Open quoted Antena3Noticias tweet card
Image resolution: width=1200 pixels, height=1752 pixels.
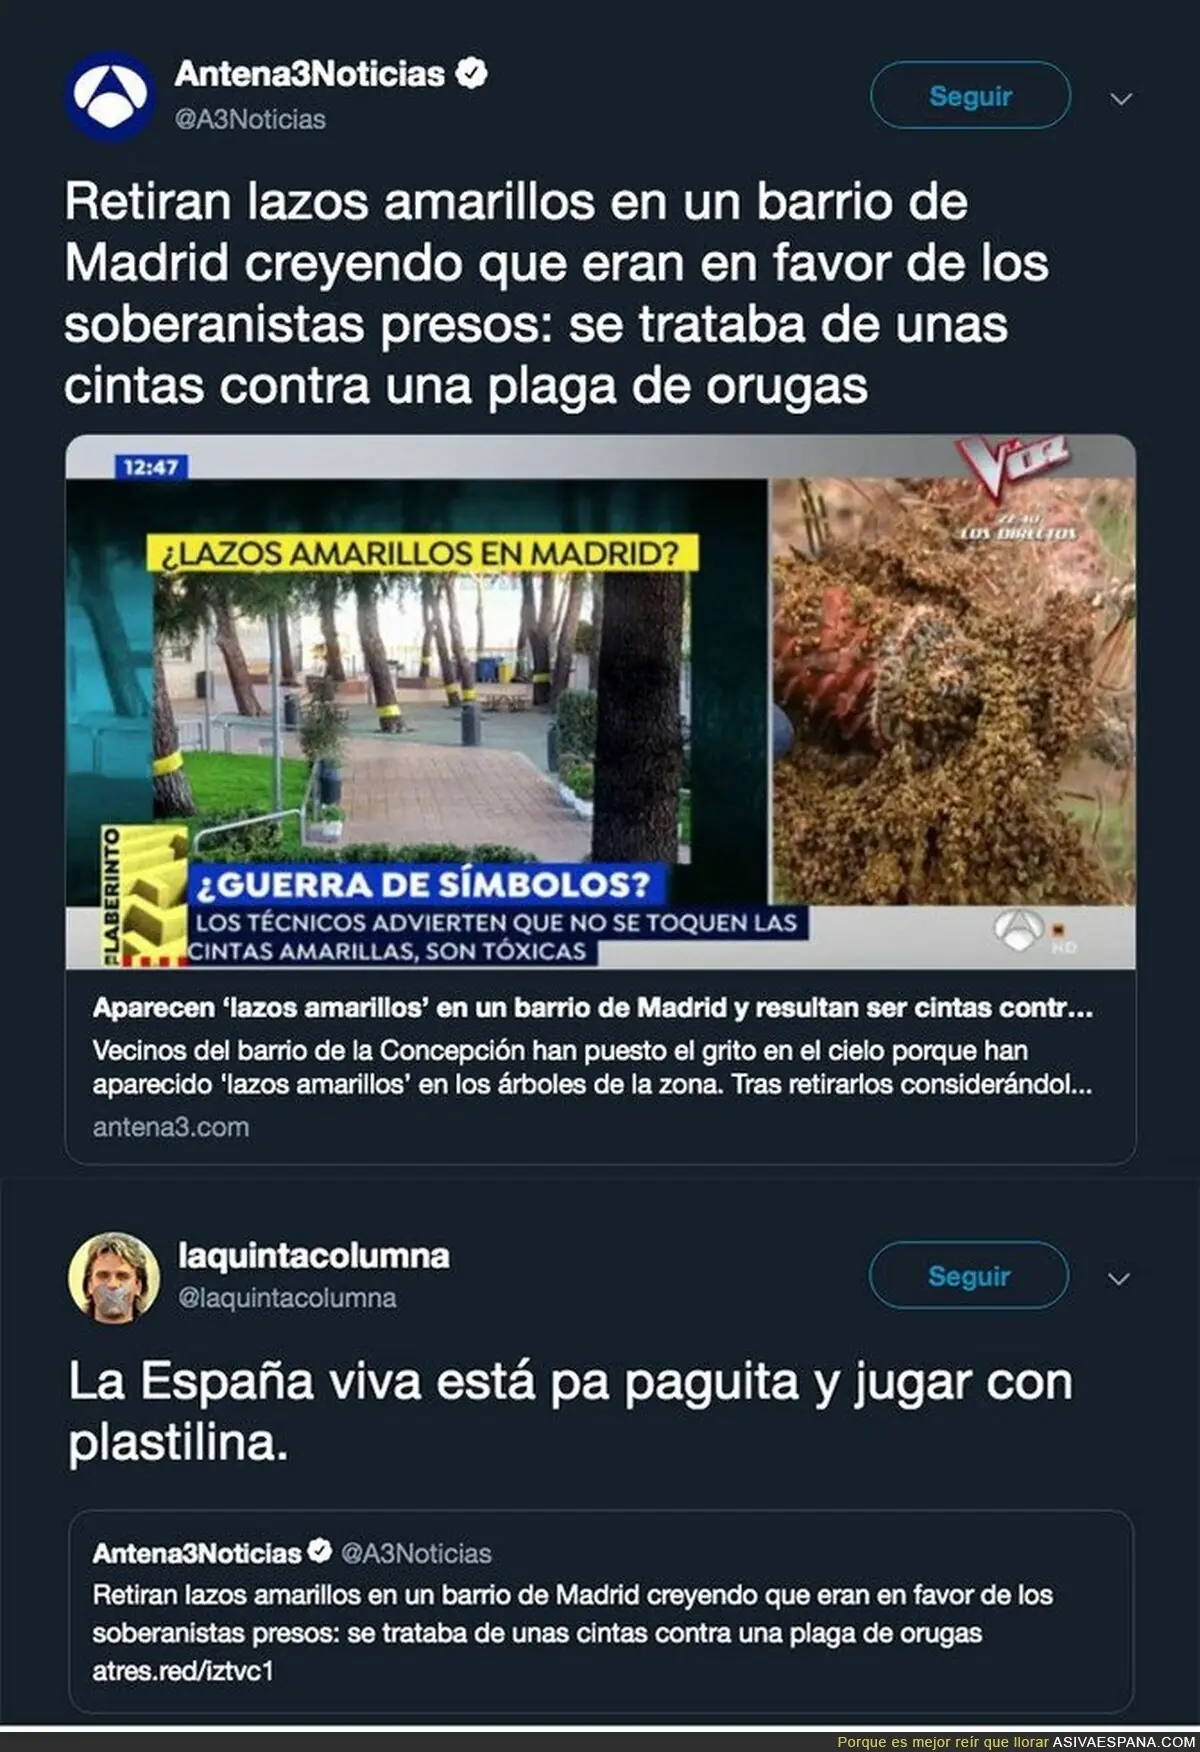pyautogui.click(x=601, y=1612)
